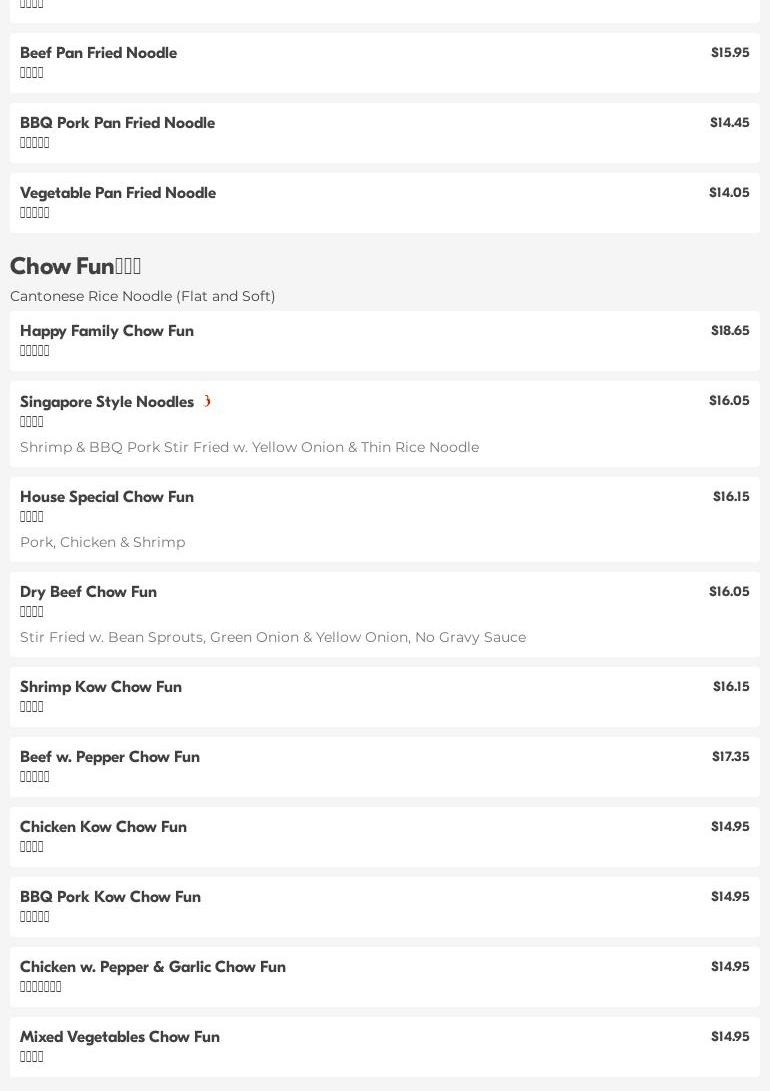Open Beef w. Pepper Chow Fun
Screen dimensions: 770x1091
pos(385,767)
